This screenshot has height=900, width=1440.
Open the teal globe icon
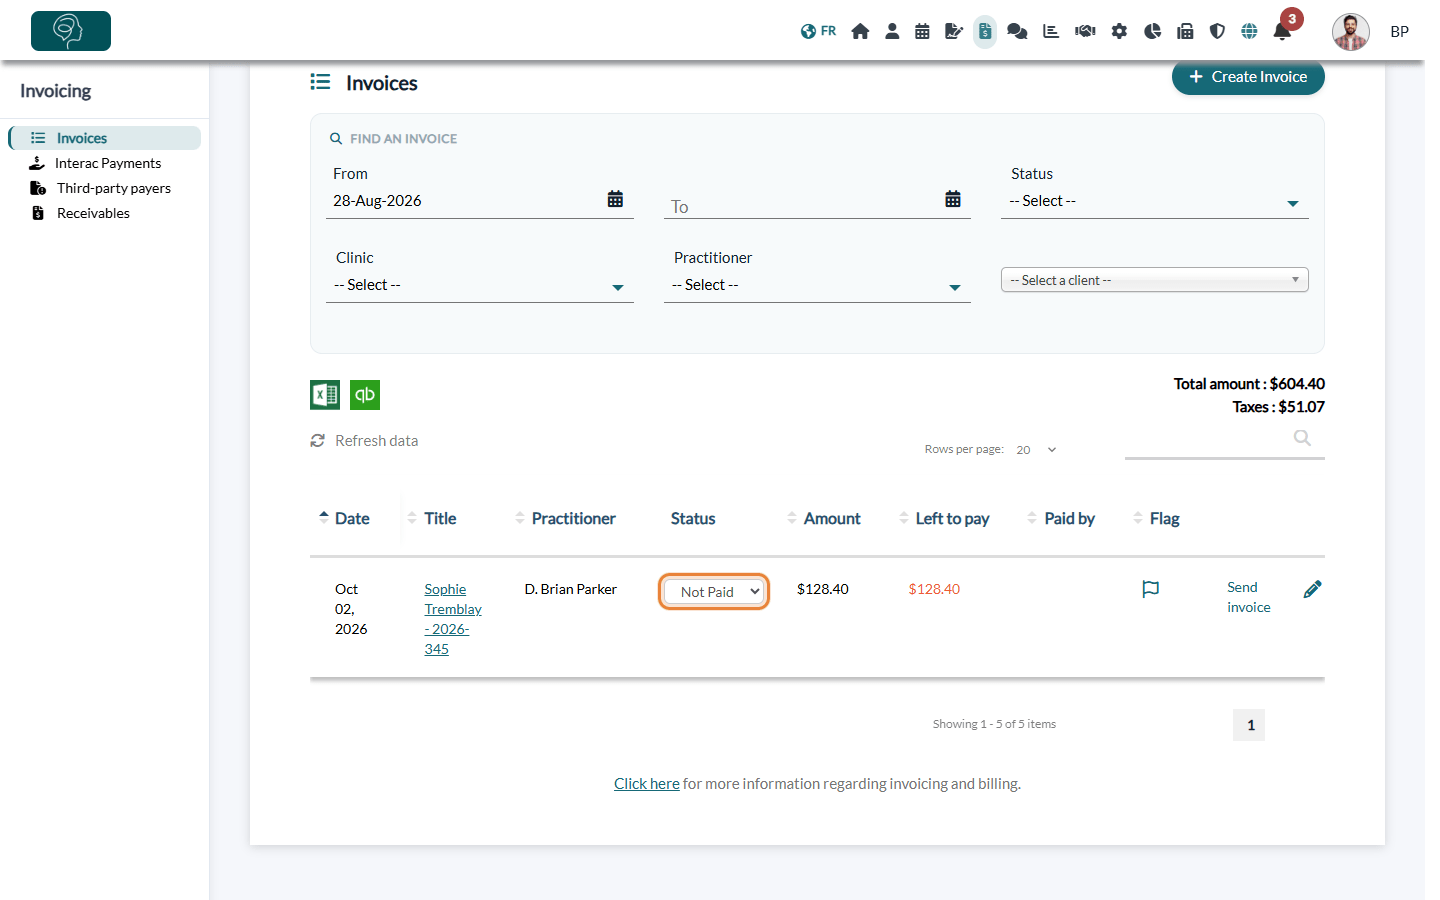[1249, 31]
